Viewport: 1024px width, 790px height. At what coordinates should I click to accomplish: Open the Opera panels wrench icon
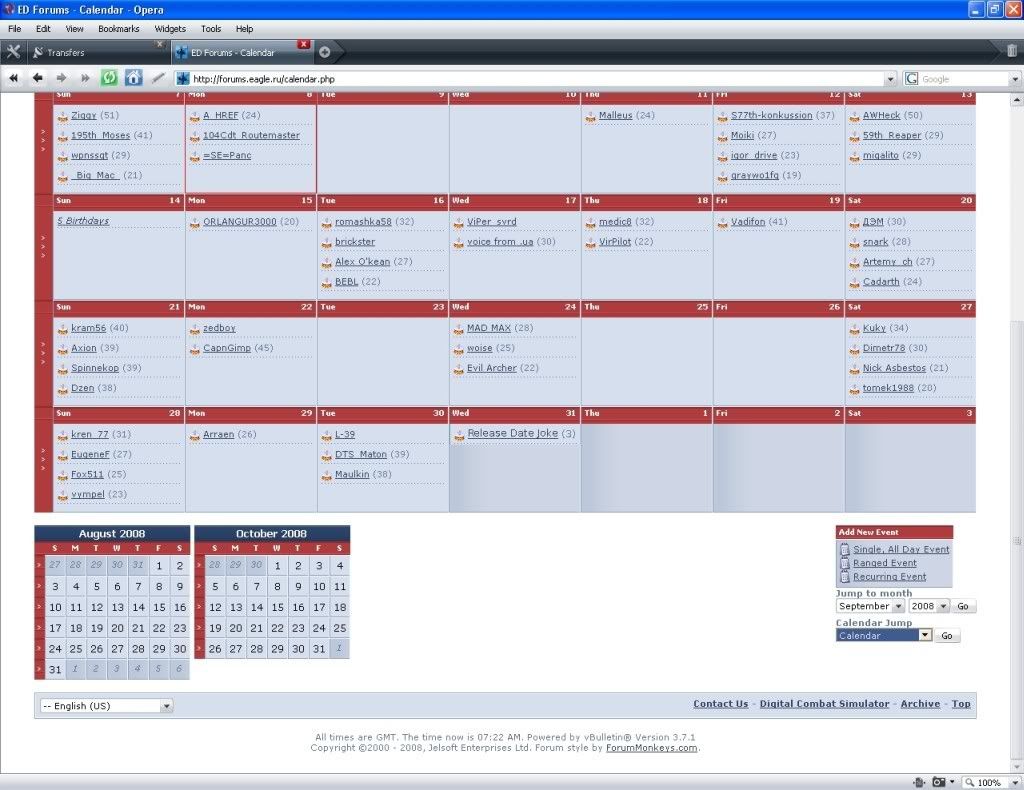click(x=13, y=52)
